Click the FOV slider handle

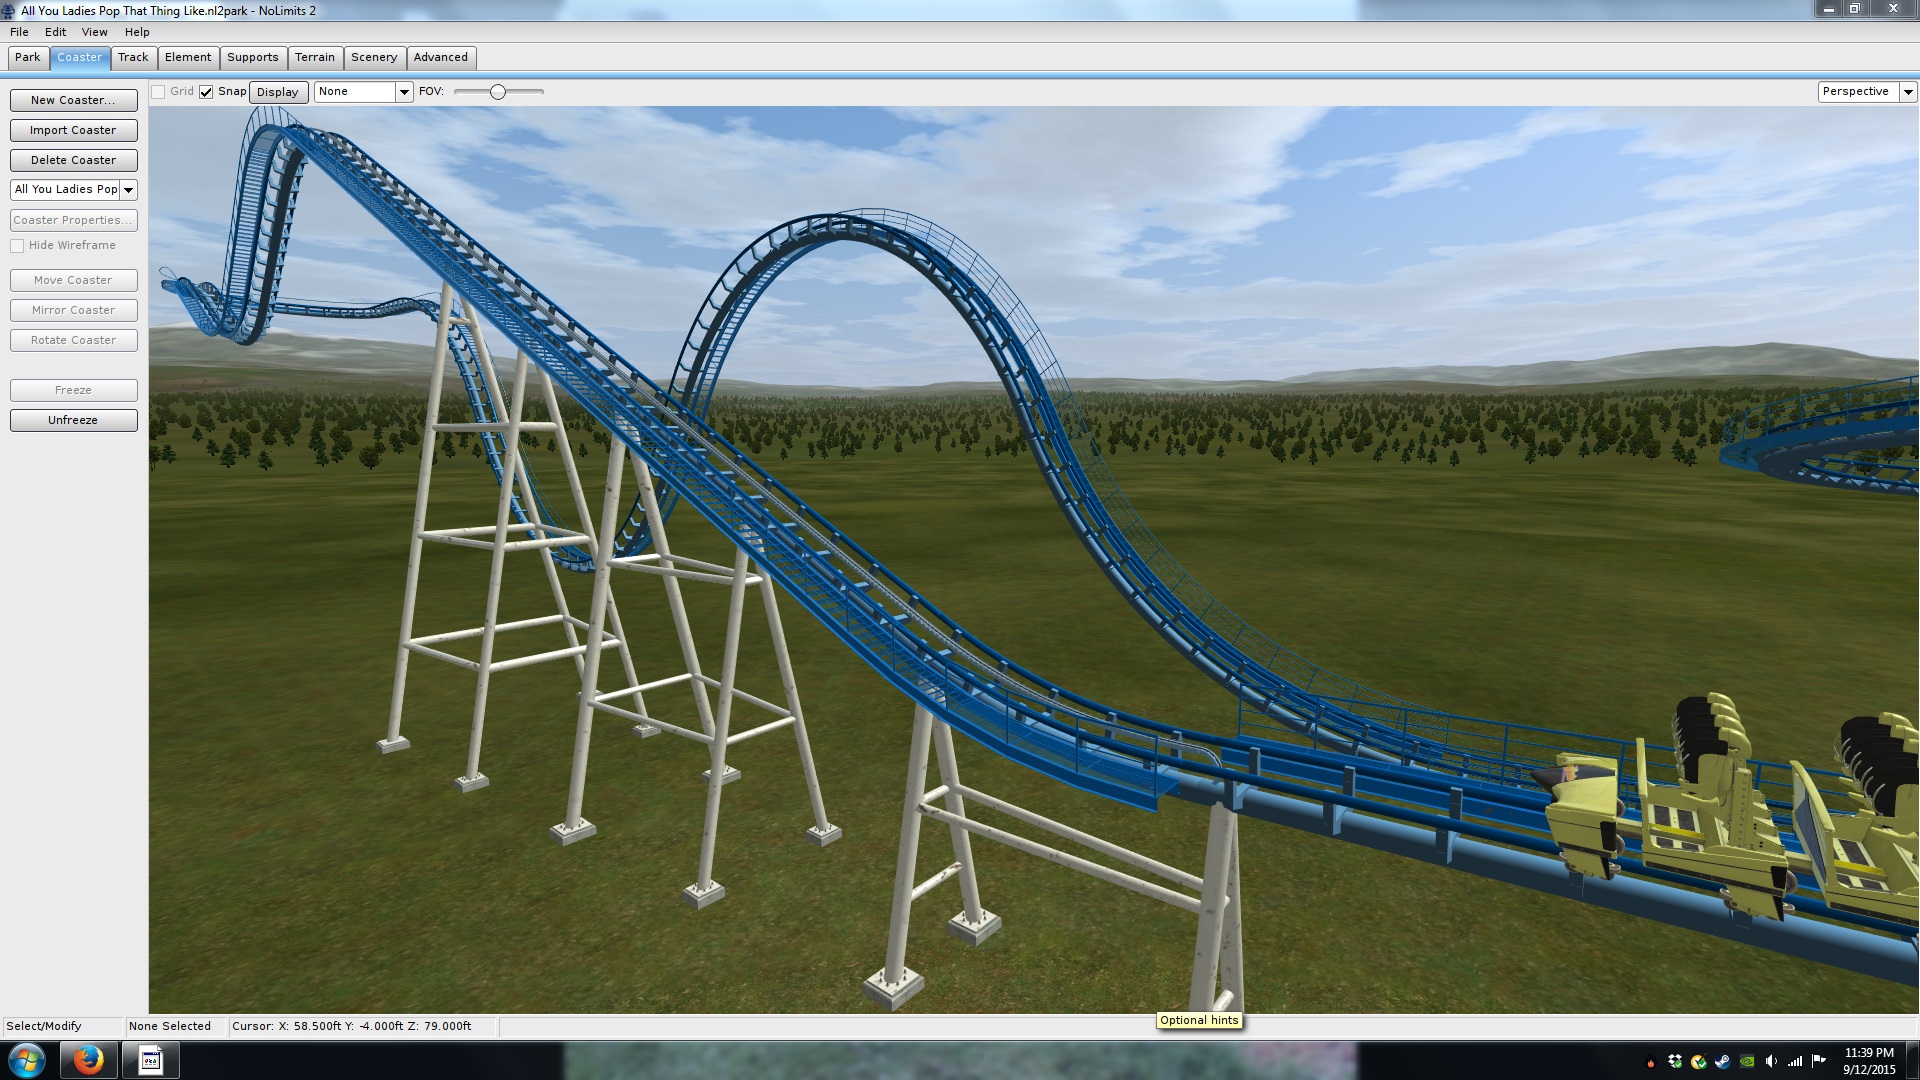point(497,92)
